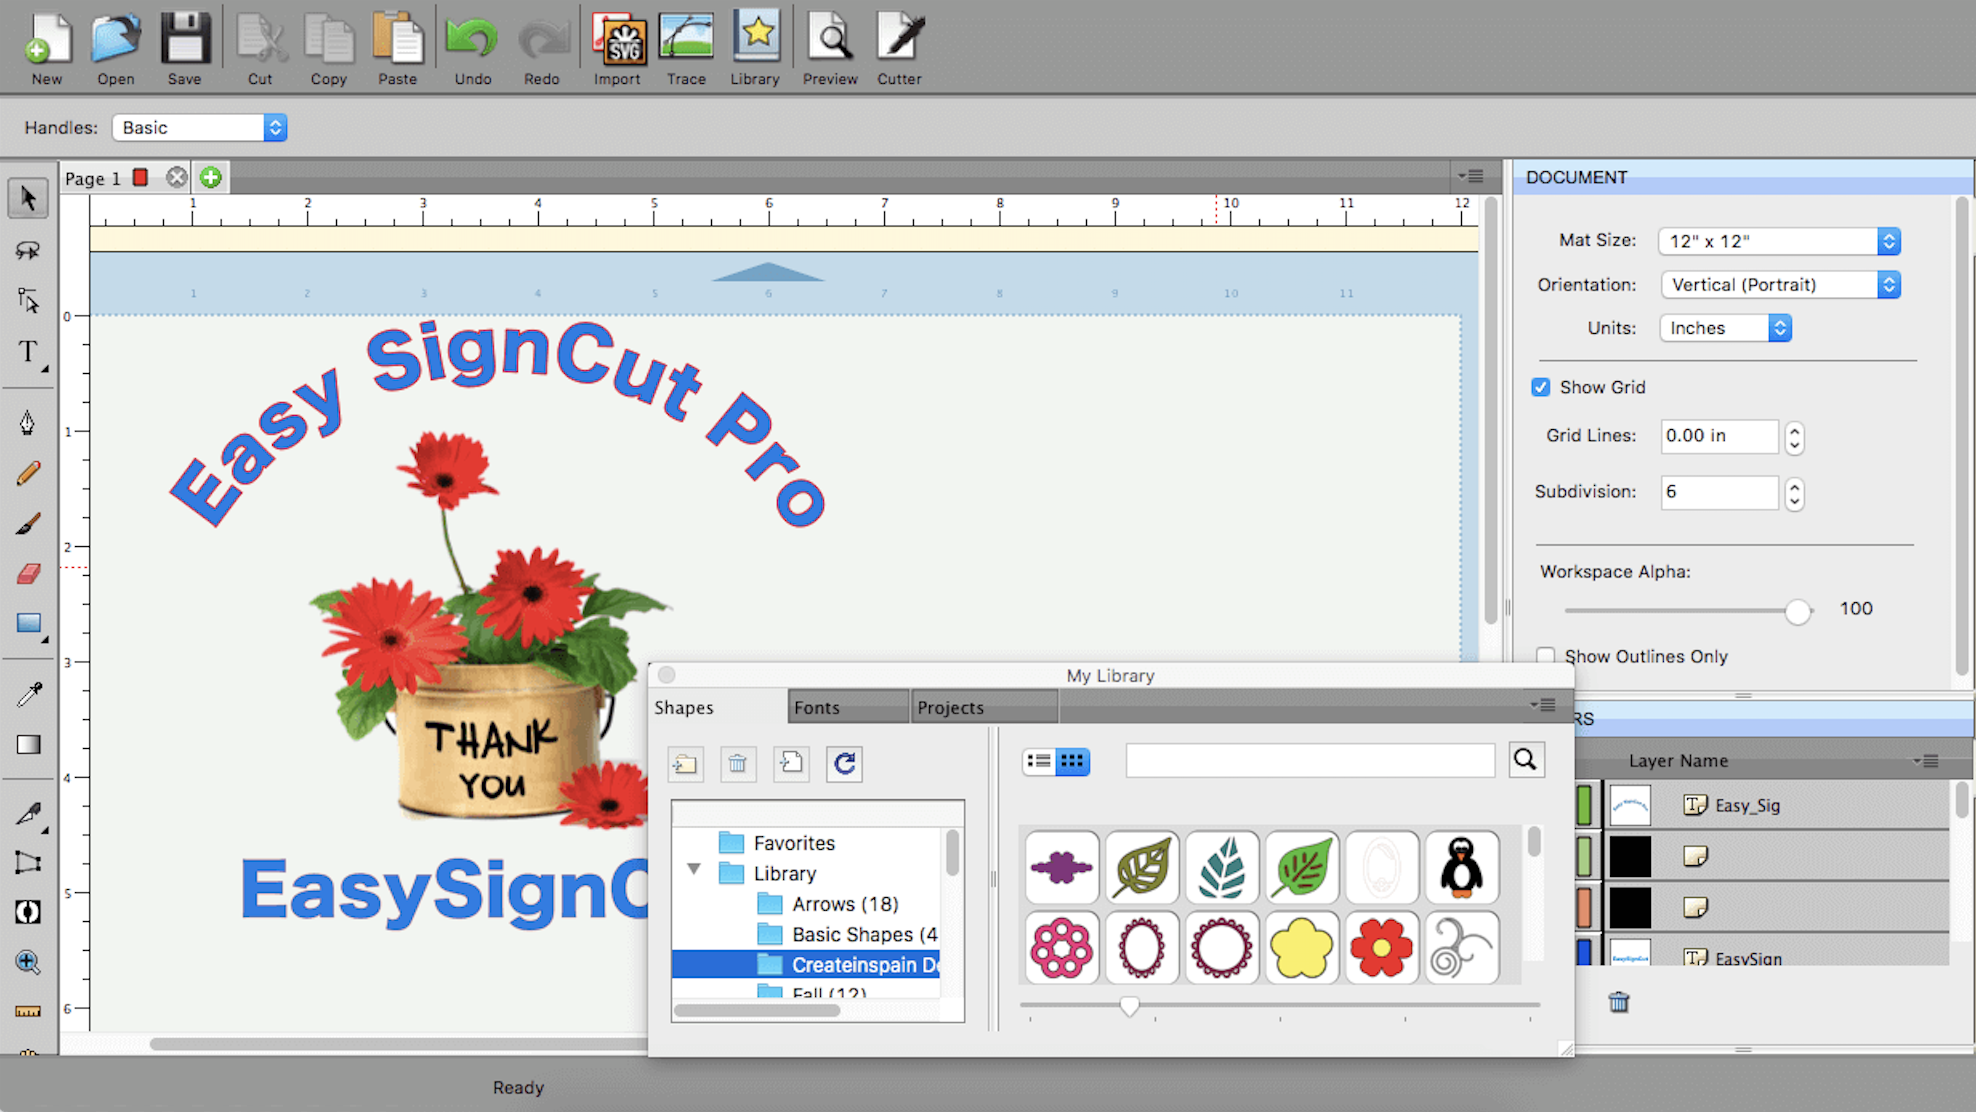Select the red flower shape thumbnail

[1382, 947]
